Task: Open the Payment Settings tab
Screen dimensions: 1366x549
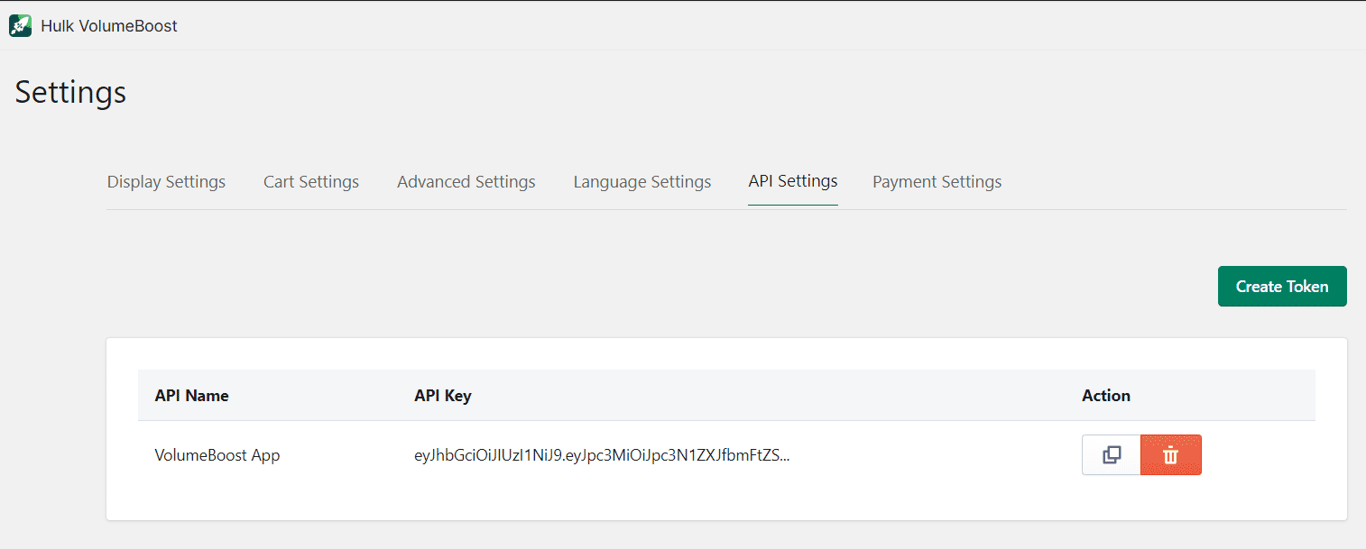Action: (937, 182)
